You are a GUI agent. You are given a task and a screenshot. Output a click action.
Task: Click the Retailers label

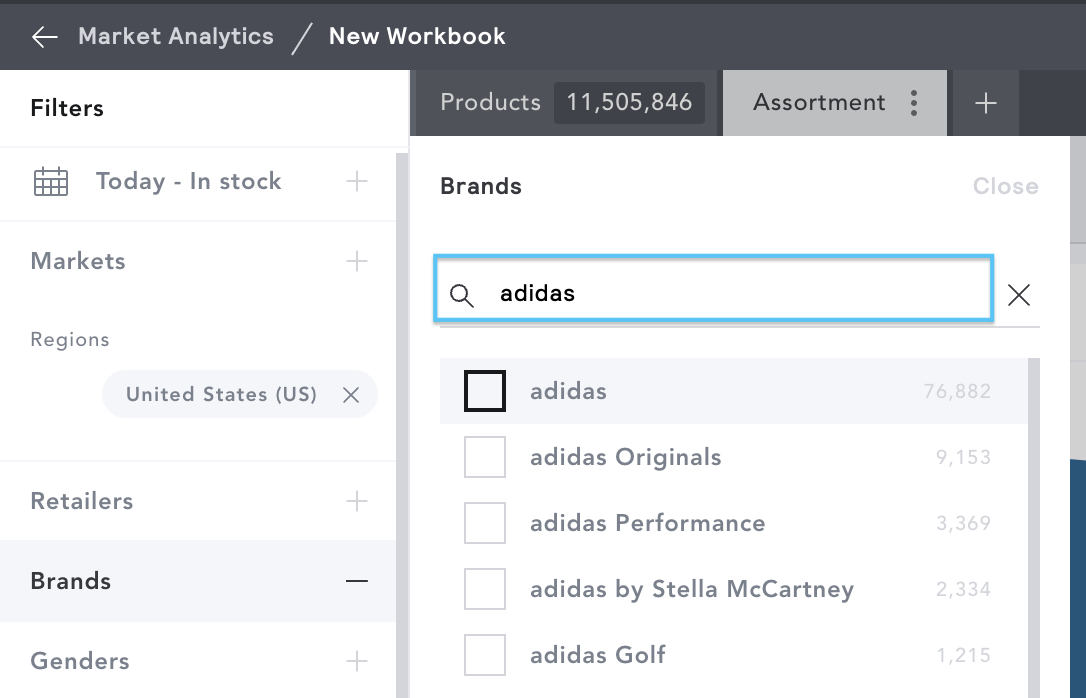[x=82, y=501]
